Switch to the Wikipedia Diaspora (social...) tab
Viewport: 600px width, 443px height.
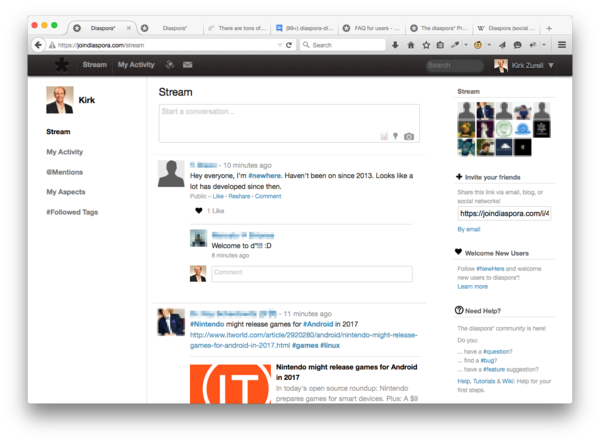507,28
